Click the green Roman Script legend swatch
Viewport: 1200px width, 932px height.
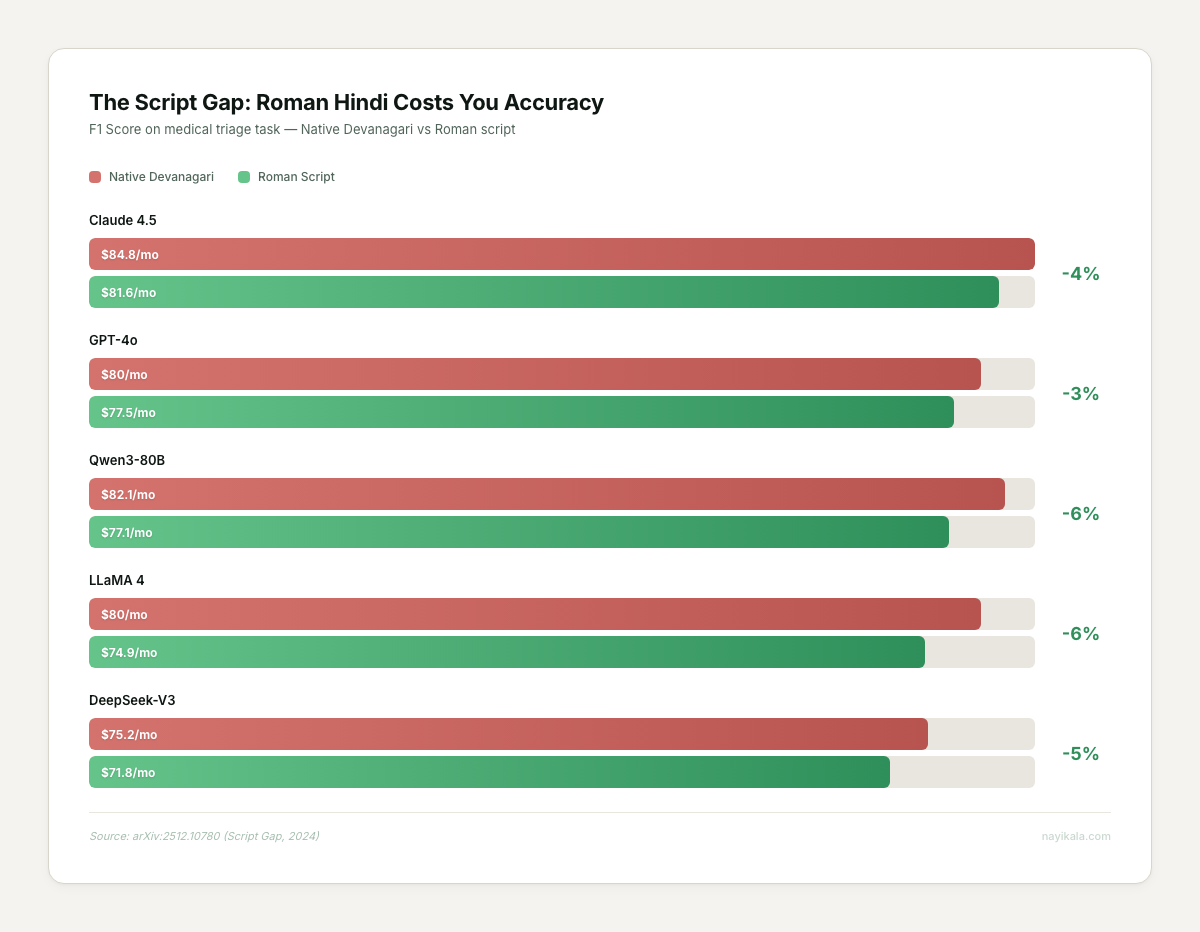click(244, 177)
